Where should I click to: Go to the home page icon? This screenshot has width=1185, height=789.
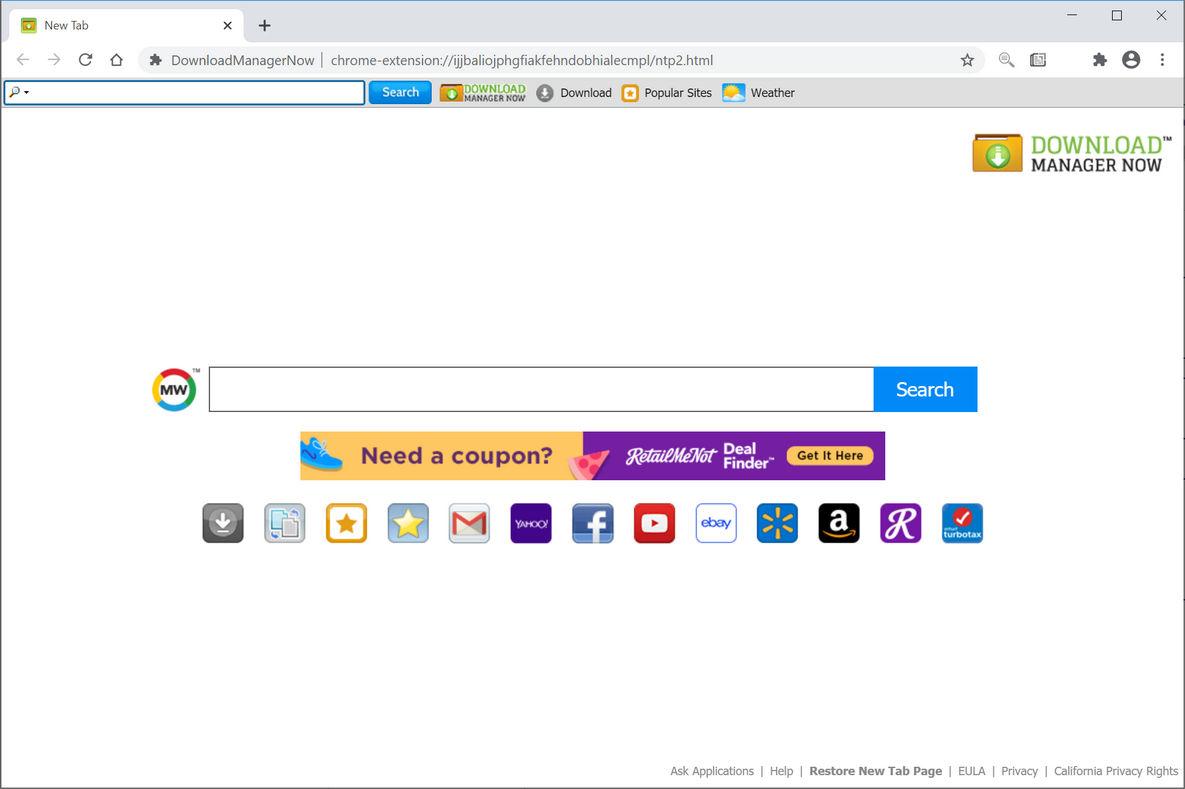116,60
